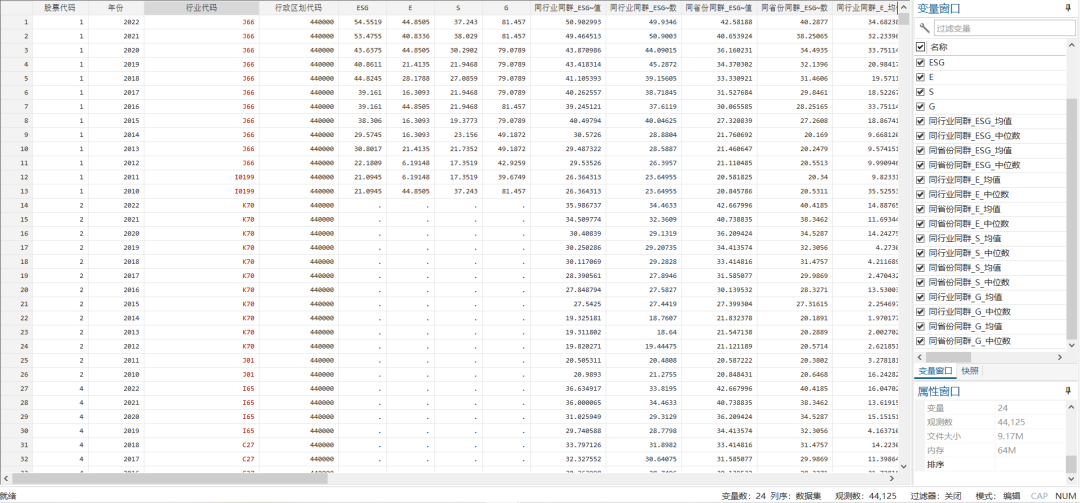This screenshot has width=1080, height=503.
Task: Click the 文件大小 property row
Action: tap(990, 436)
